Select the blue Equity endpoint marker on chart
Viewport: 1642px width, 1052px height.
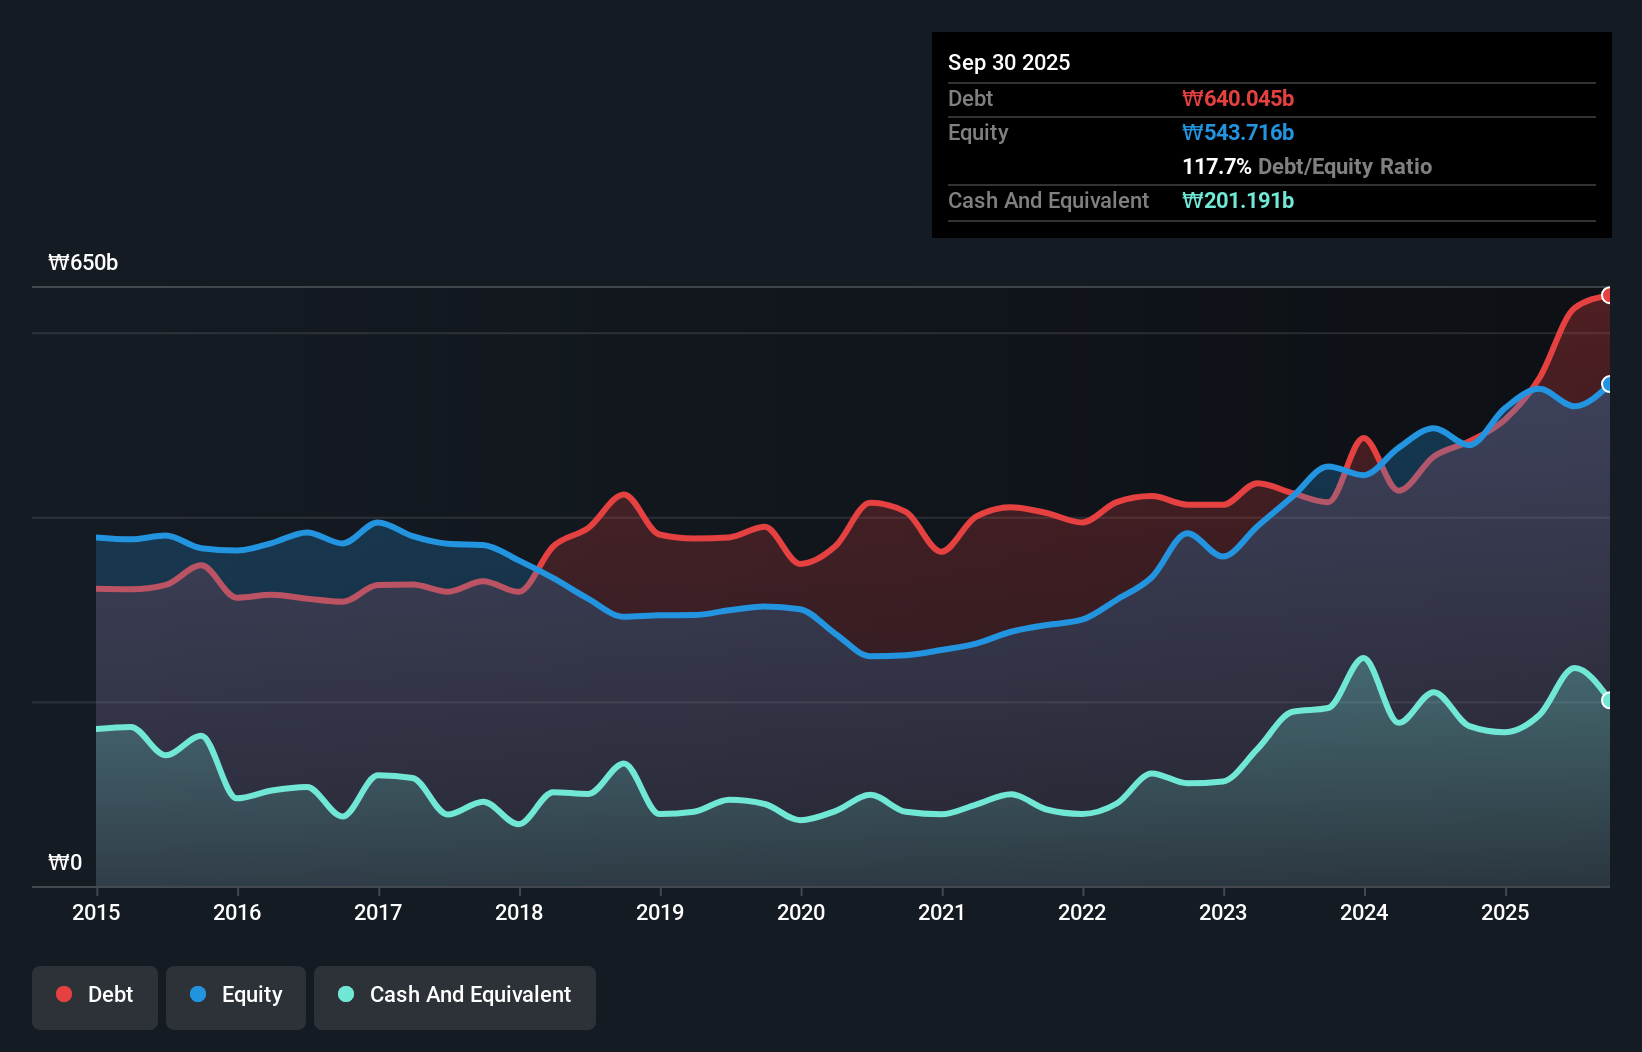[1608, 384]
